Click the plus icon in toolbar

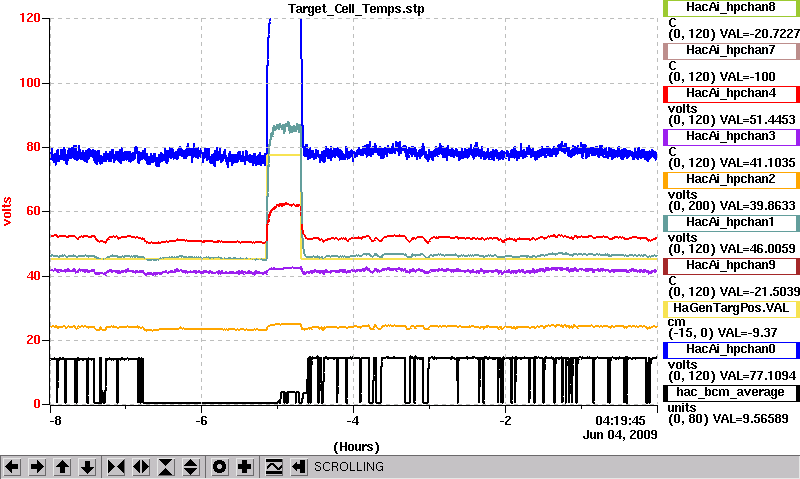245,467
